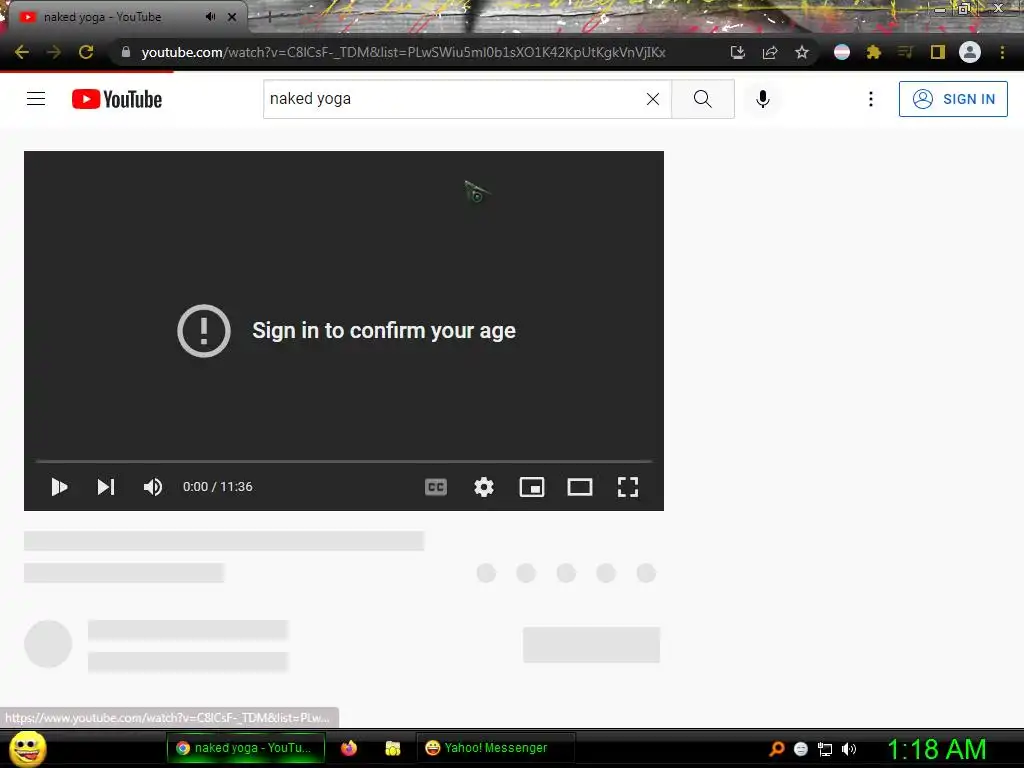The height and width of the screenshot is (768, 1024).
Task: Open YouTube settings three-dot menu
Action: click(x=871, y=99)
